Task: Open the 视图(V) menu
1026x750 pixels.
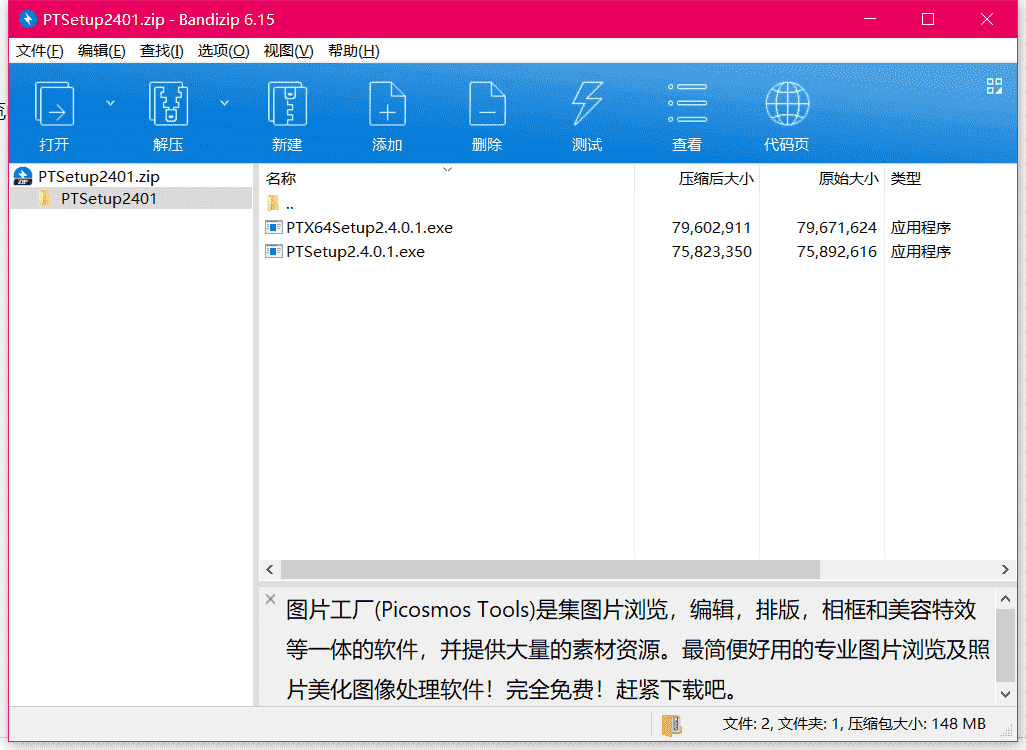Action: (289, 50)
